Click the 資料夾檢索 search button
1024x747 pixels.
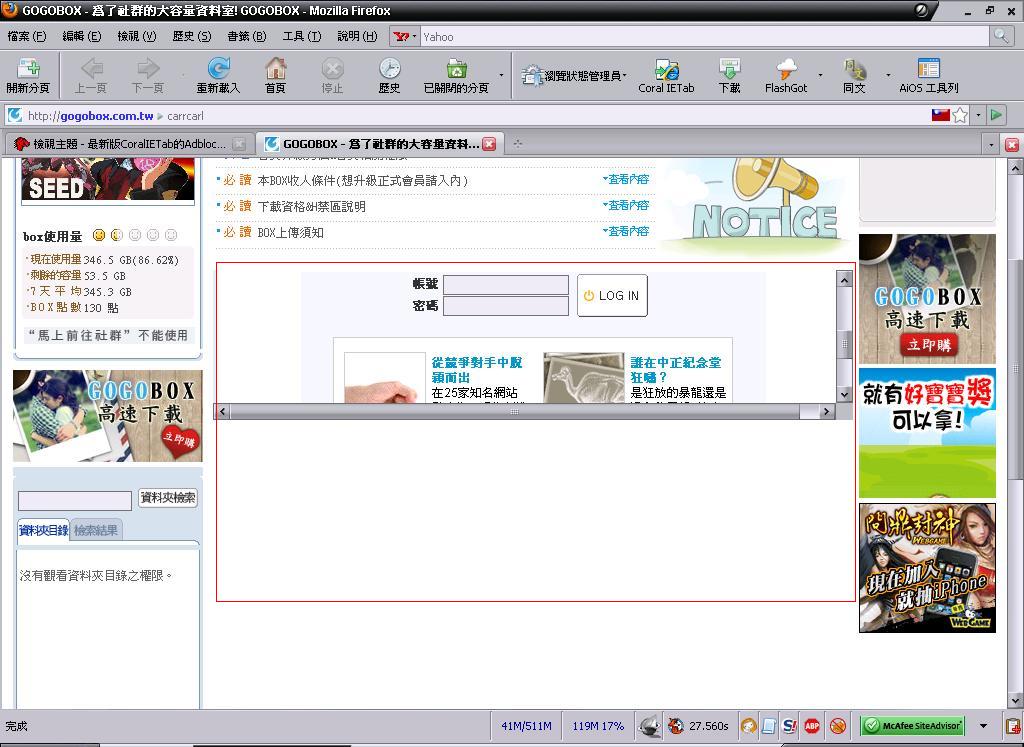click(167, 498)
